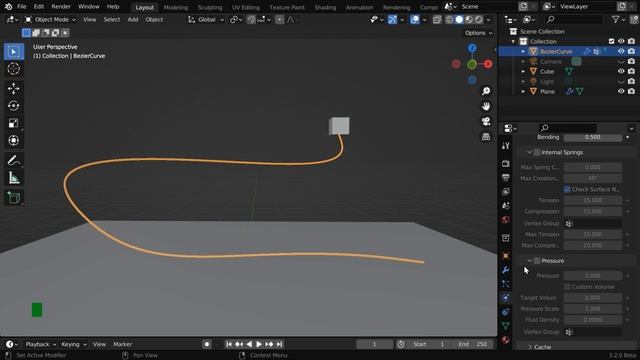Show Camera with its eye icon
This screenshot has height=360, width=640.
[x=621, y=62]
